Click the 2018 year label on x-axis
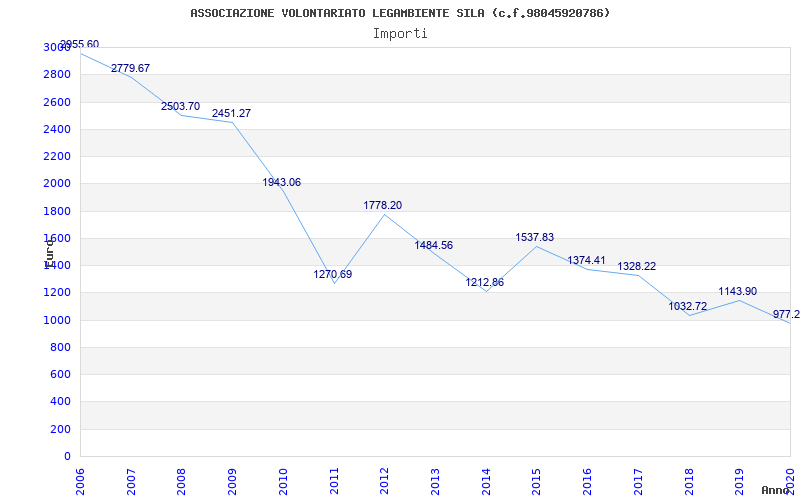This screenshot has width=800, height=500. pos(689,482)
